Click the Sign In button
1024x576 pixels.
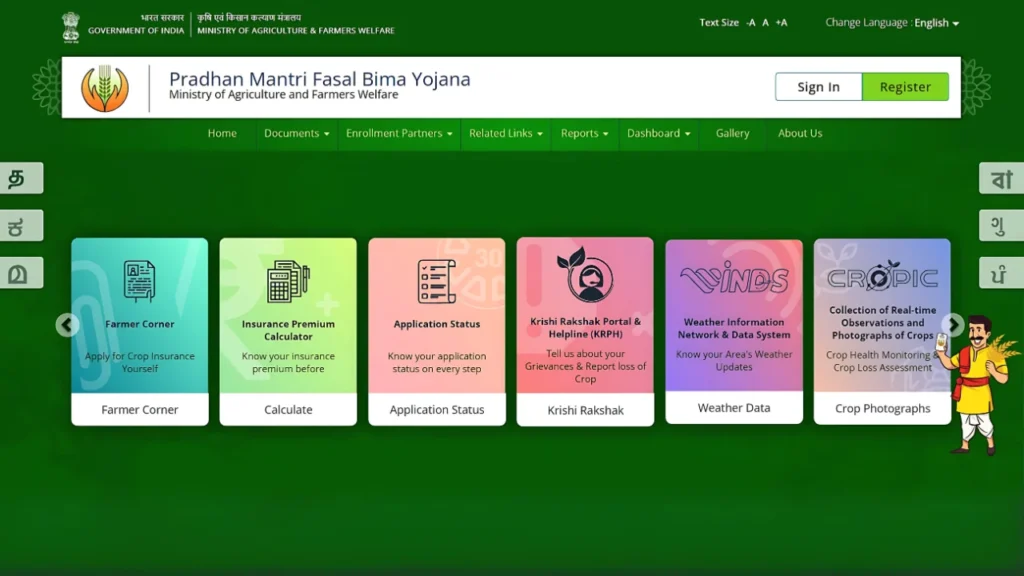[818, 87]
